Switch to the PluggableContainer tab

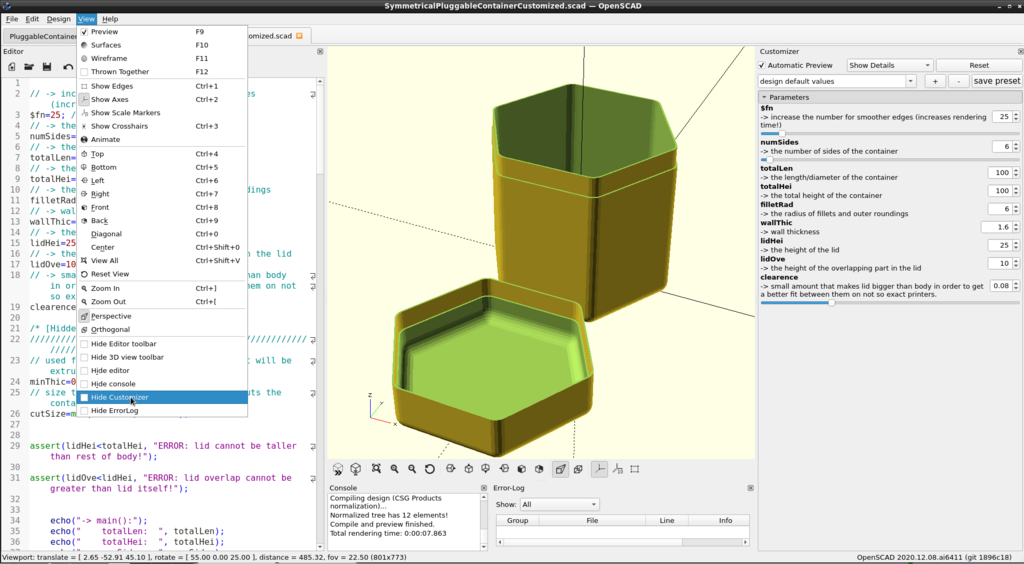pos(40,37)
